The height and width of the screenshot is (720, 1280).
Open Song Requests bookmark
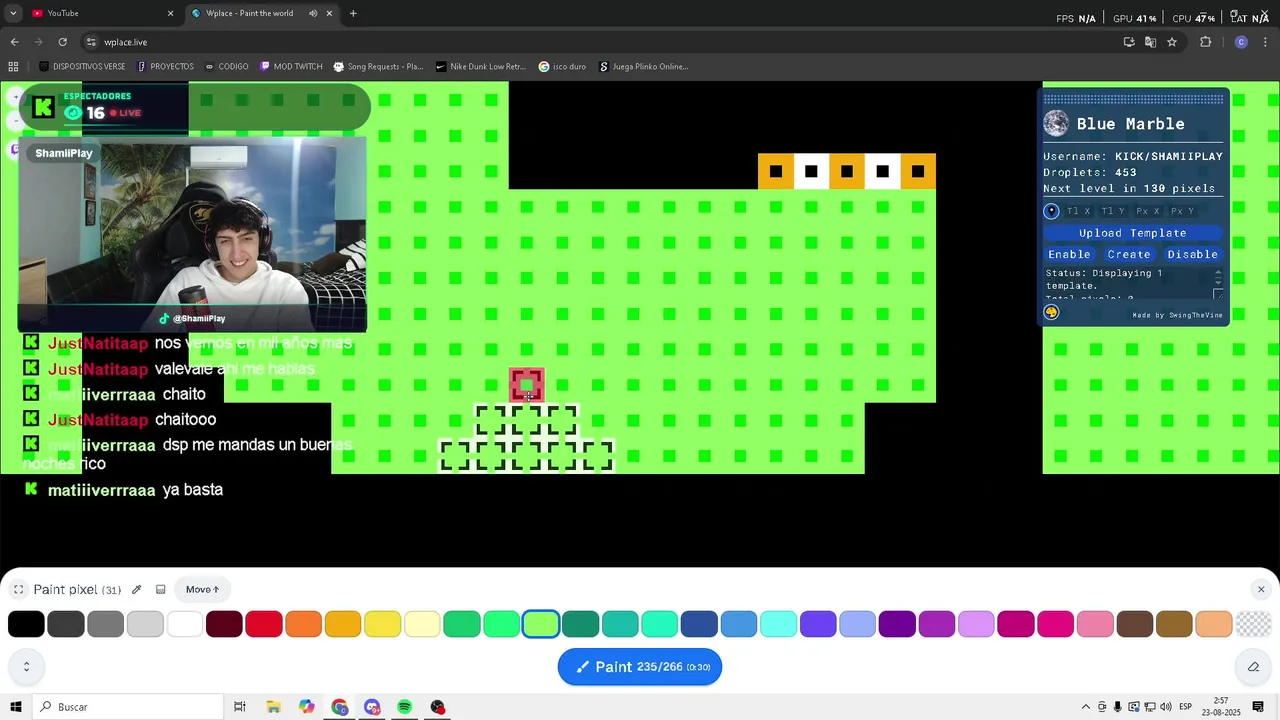378,67
